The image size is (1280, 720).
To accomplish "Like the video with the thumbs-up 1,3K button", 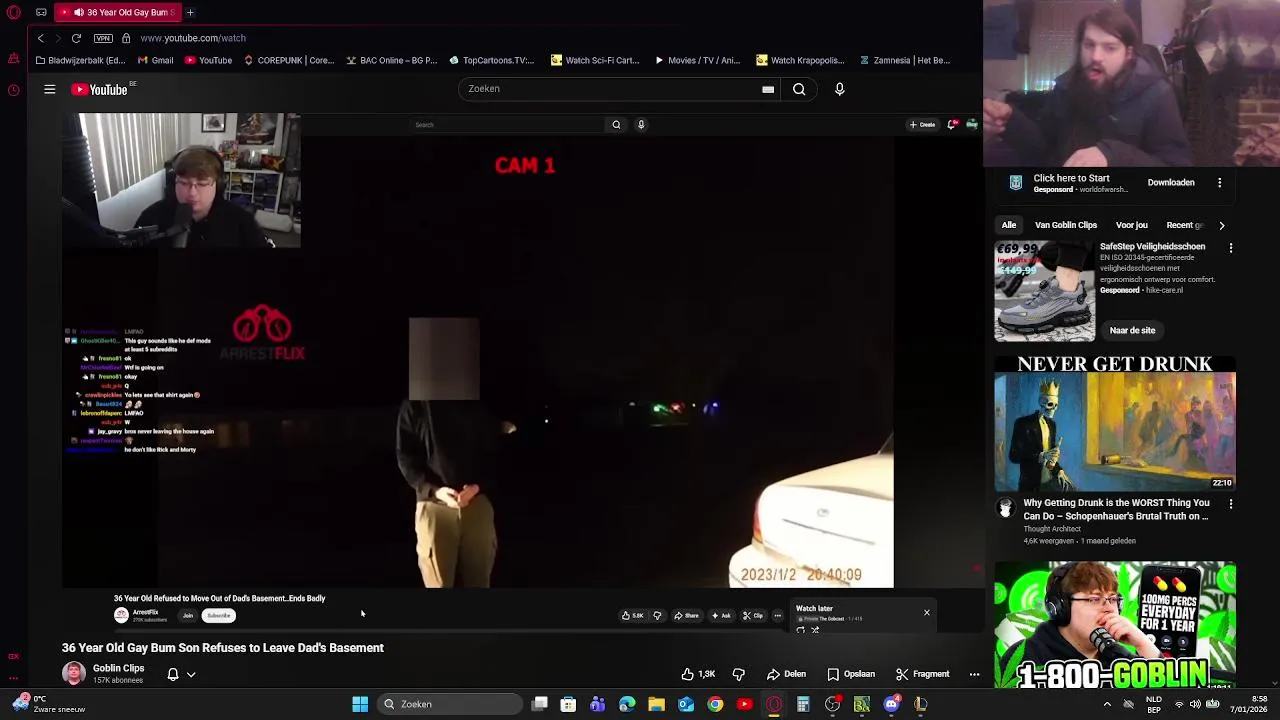I will pyautogui.click(x=698, y=674).
